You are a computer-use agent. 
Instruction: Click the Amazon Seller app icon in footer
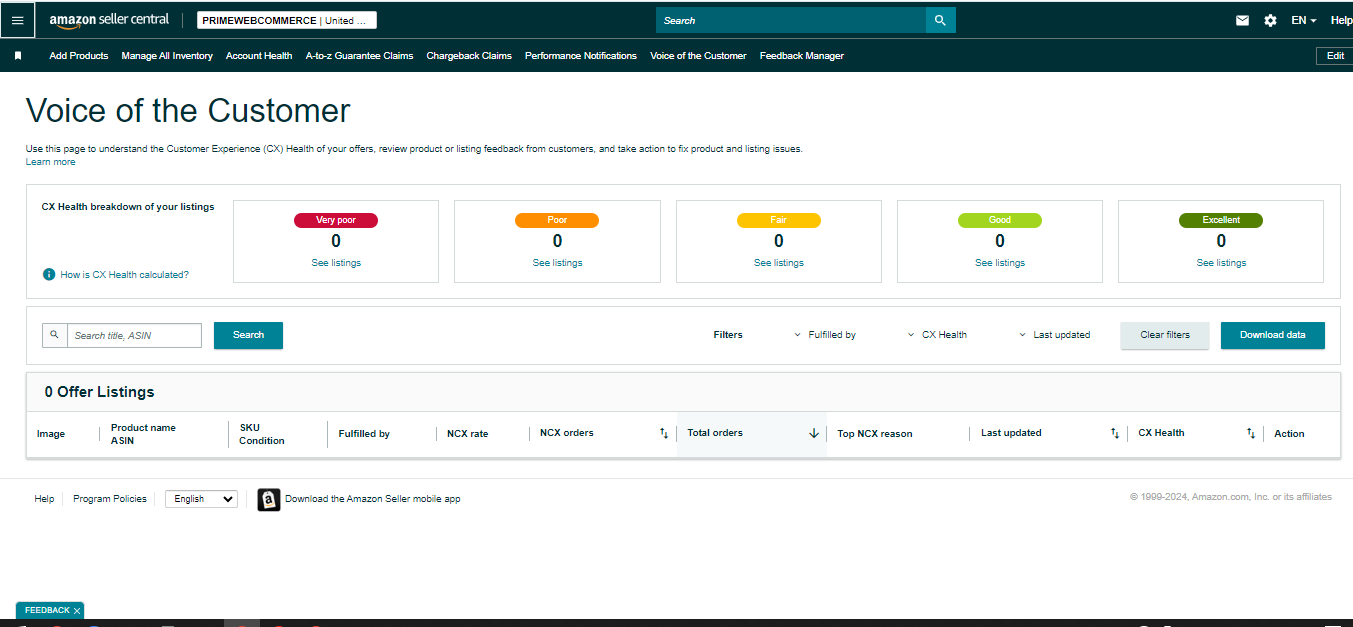(269, 499)
